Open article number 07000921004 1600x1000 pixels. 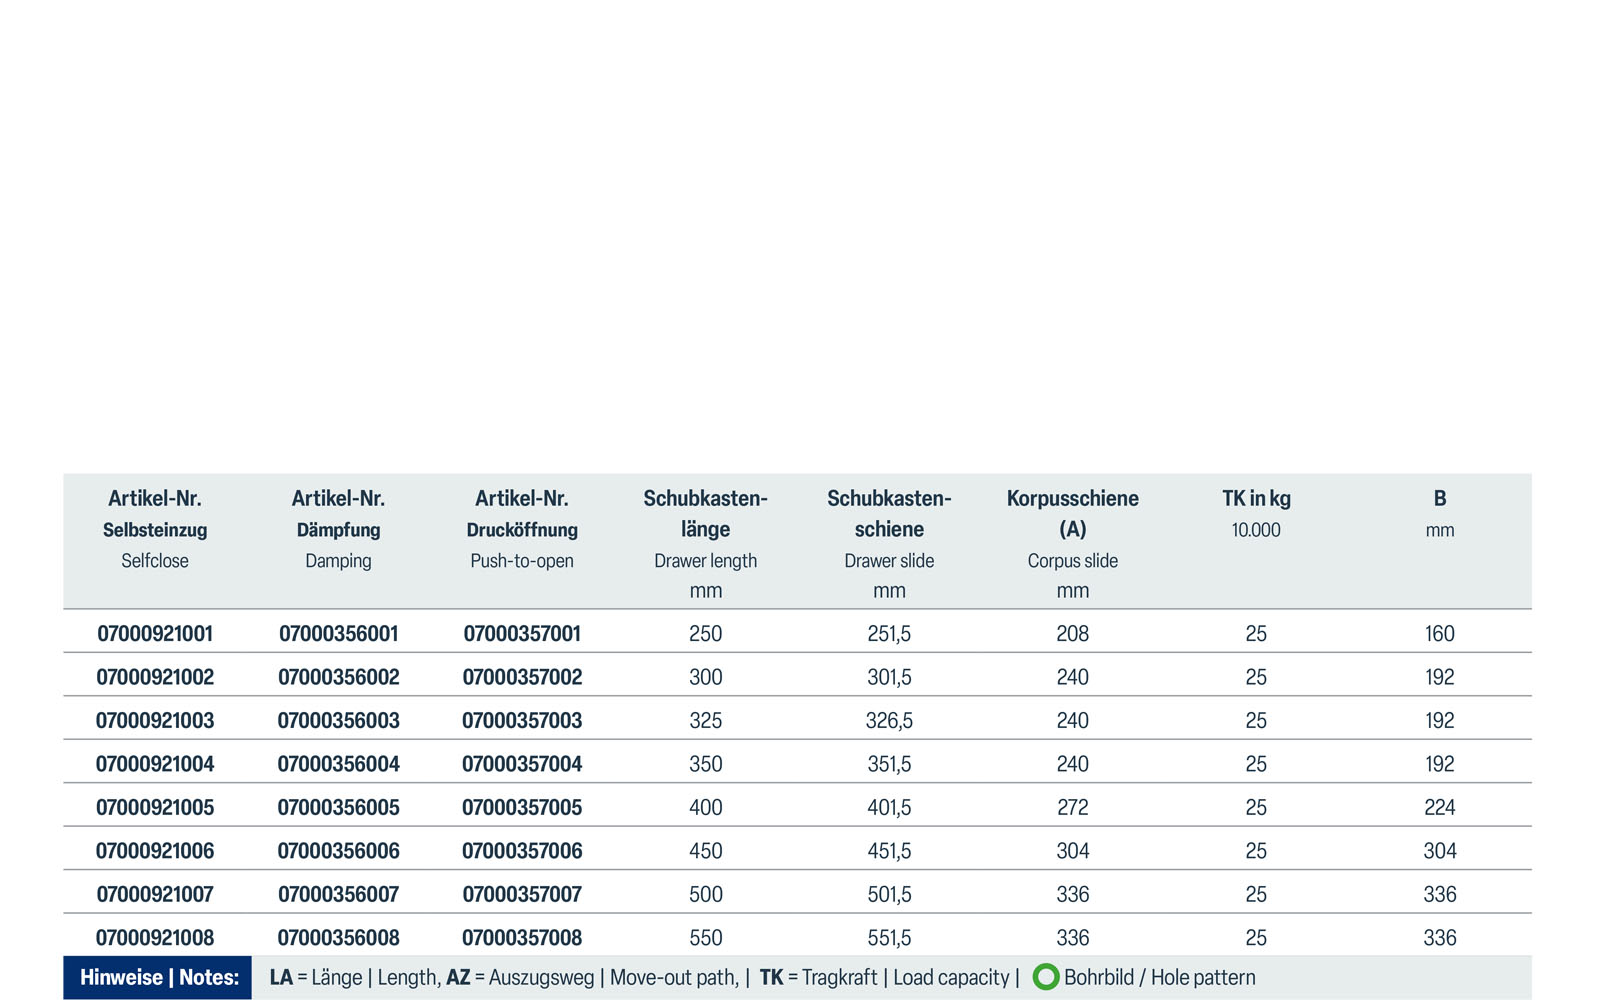pyautogui.click(x=155, y=764)
